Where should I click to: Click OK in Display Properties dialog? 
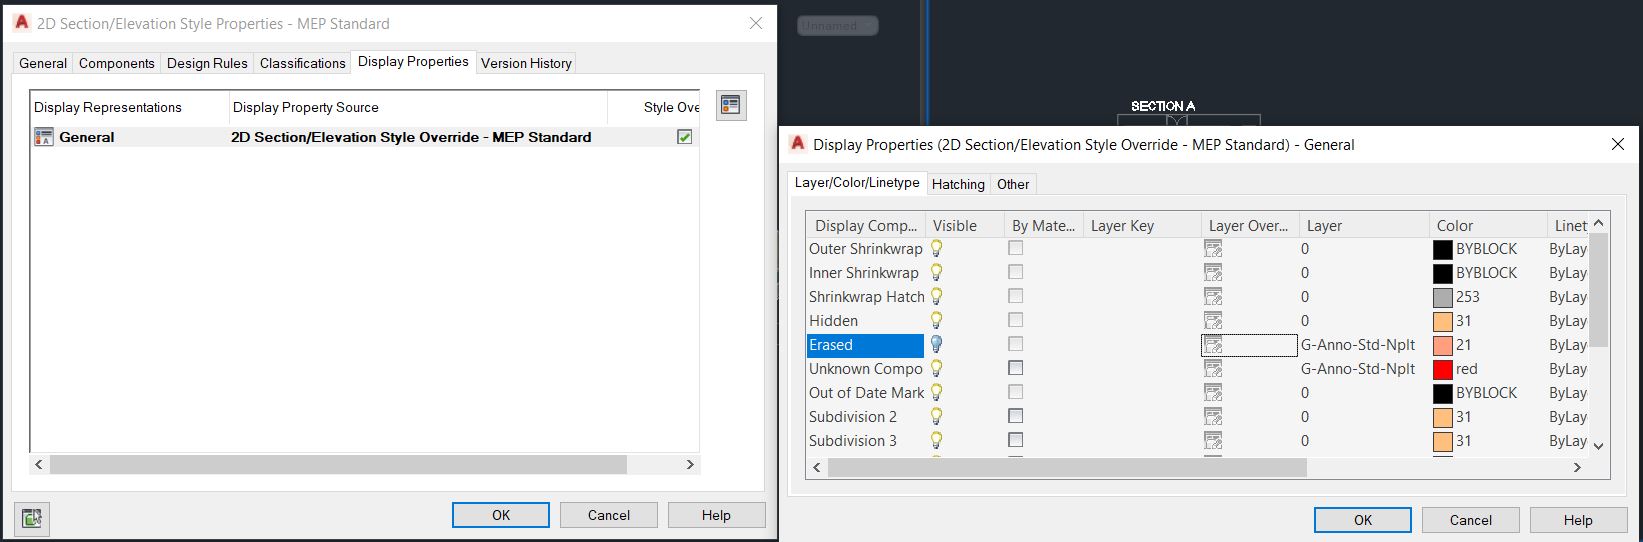(1363, 520)
